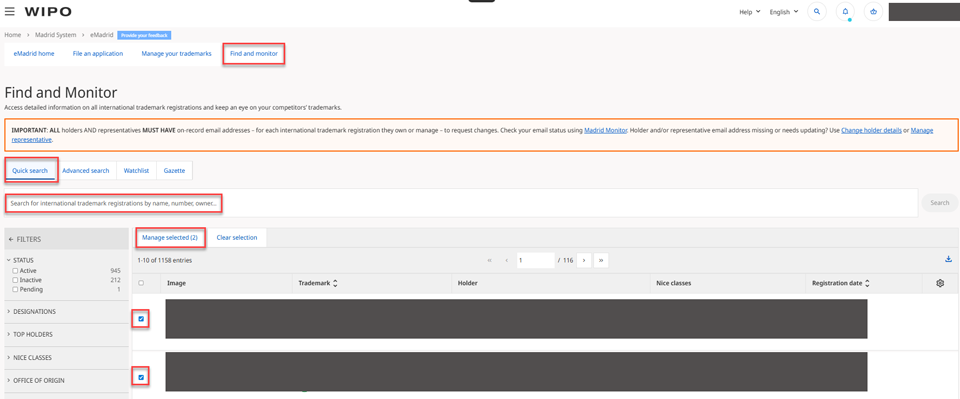Open the File an application tab

tap(98, 54)
